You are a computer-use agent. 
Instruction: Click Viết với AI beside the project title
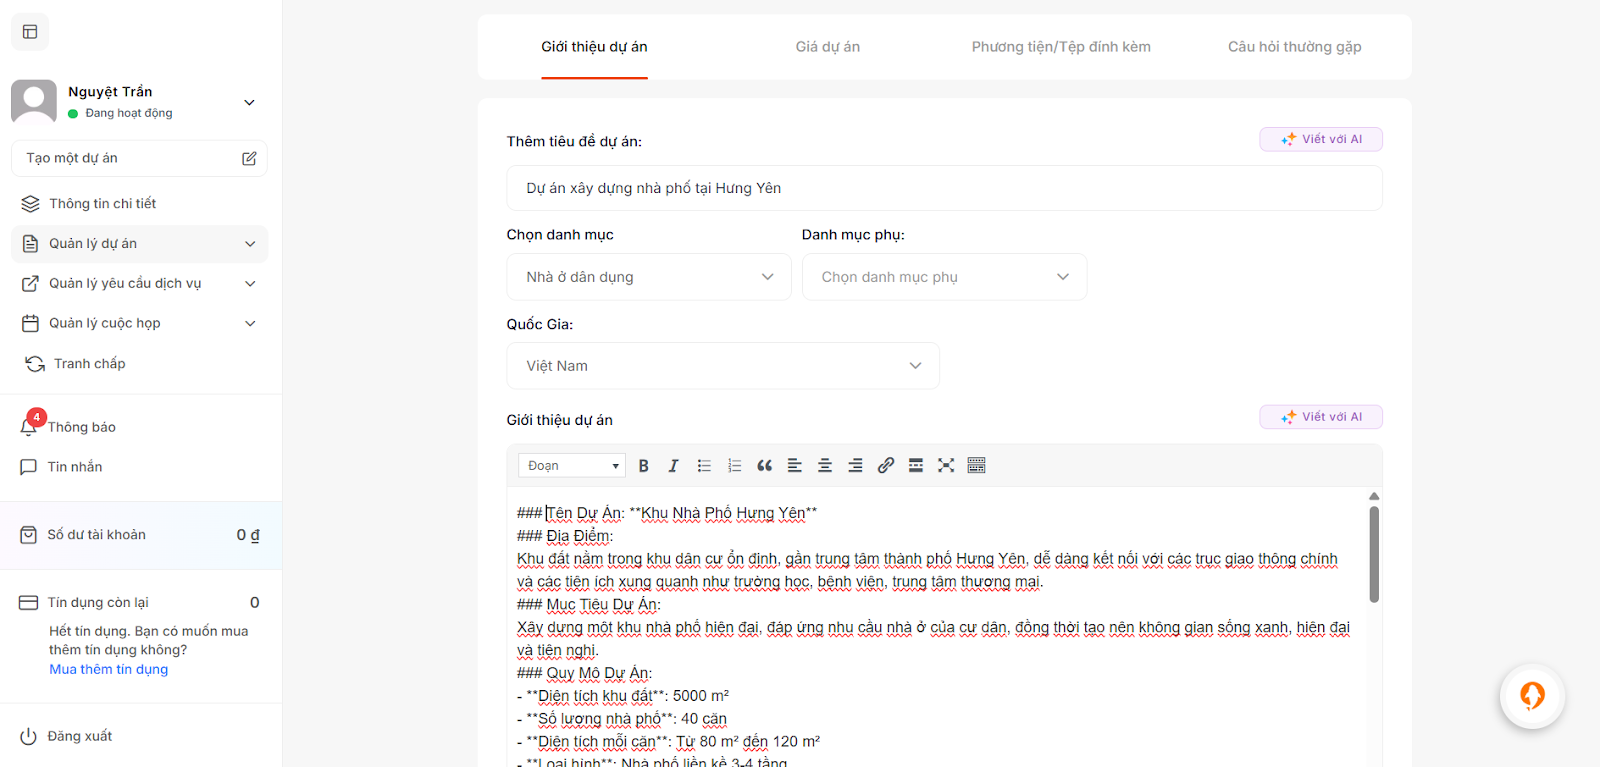tap(1320, 139)
